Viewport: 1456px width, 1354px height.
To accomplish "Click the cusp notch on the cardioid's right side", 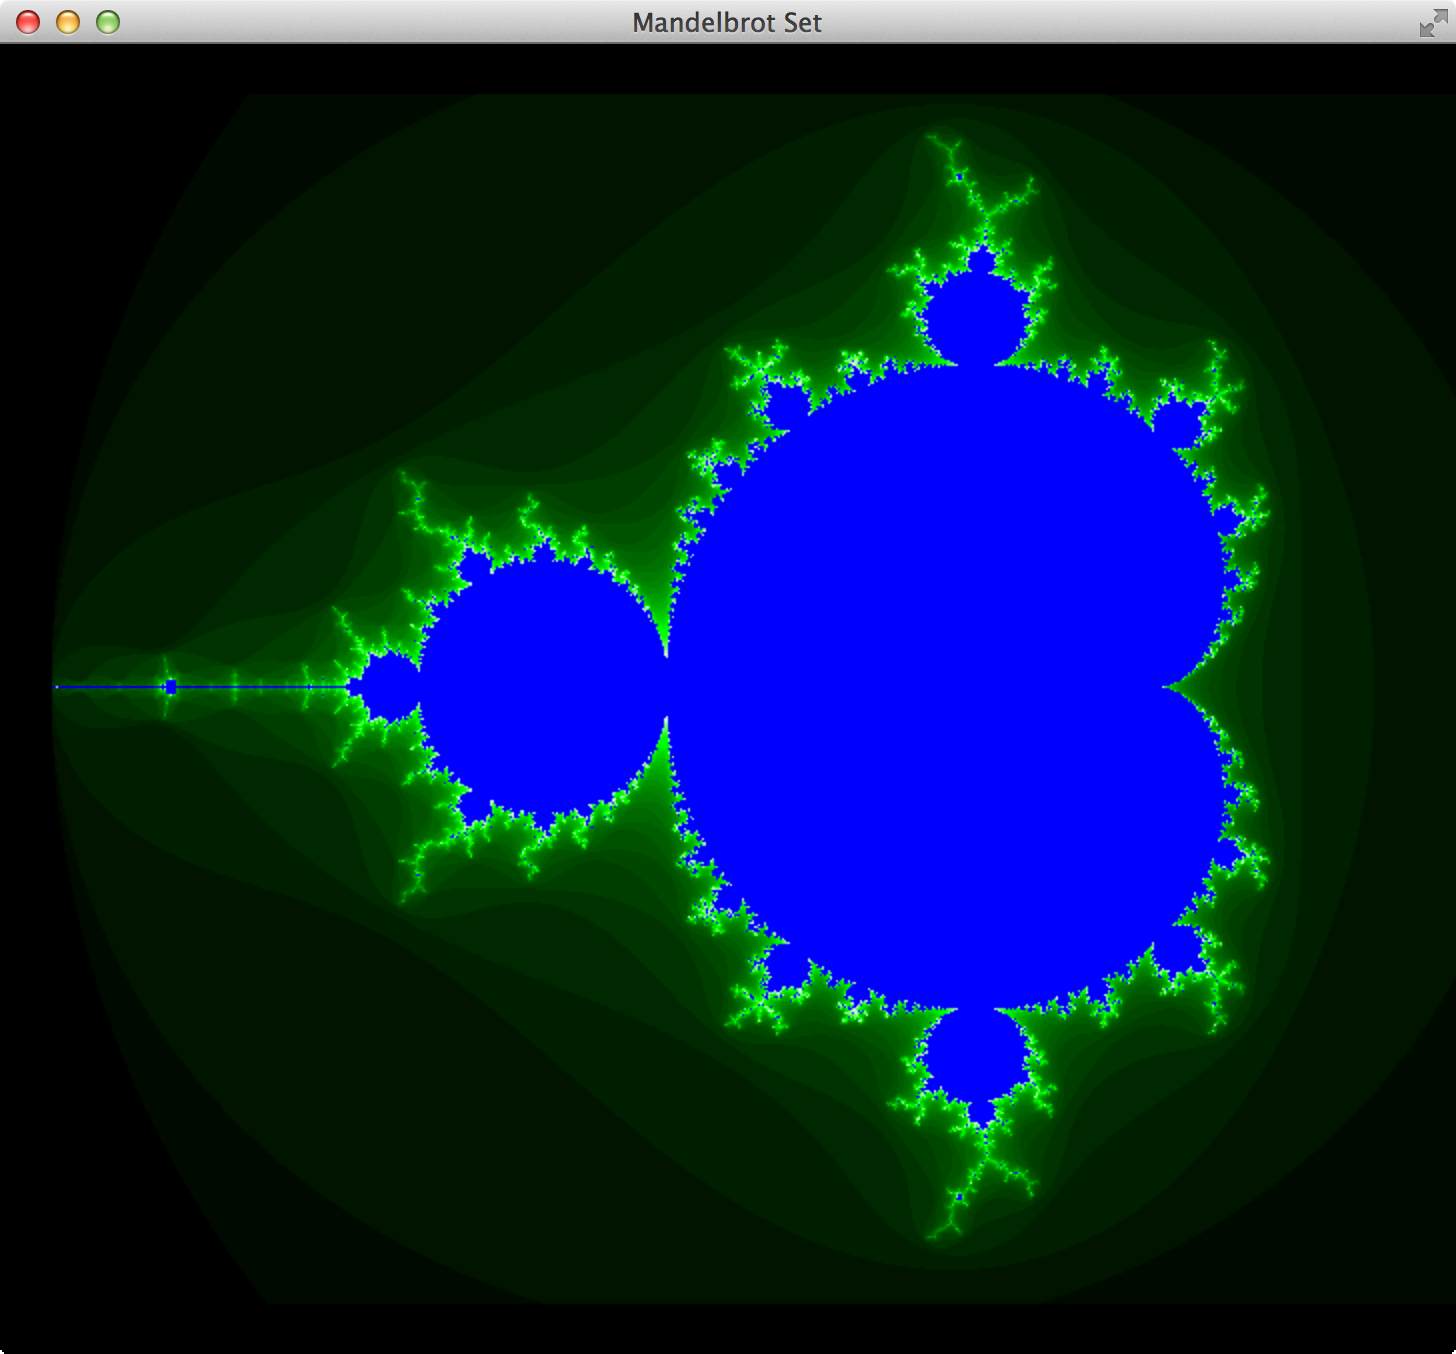I will [x=1170, y=688].
